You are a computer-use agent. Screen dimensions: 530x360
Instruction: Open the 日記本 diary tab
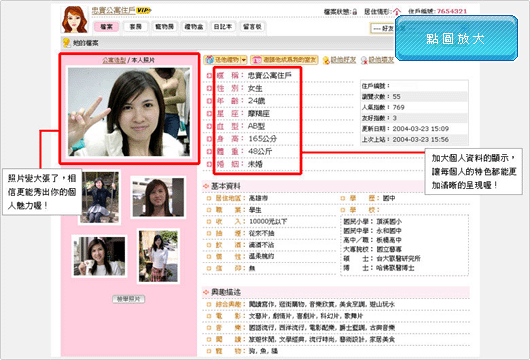tap(223, 27)
